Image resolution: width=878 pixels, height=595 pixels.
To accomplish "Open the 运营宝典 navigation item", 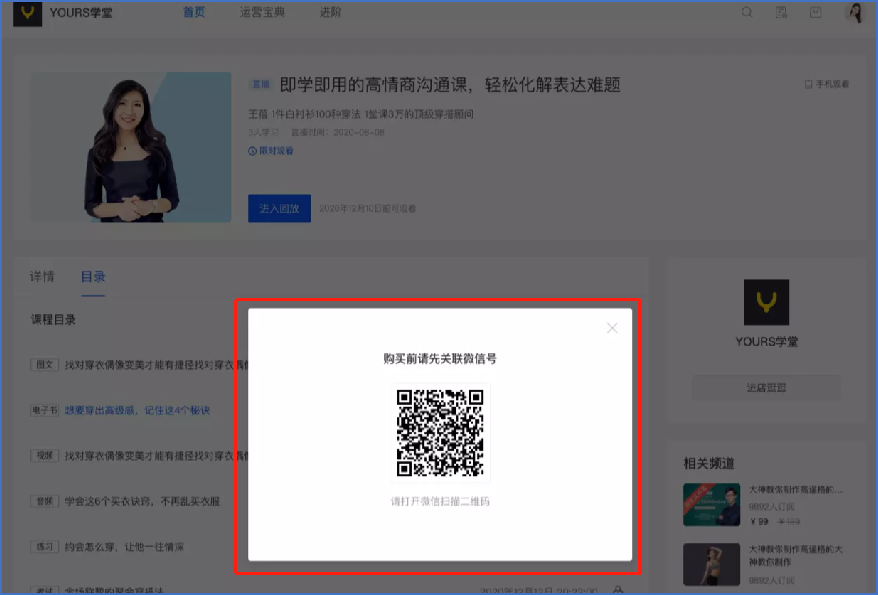I will tap(262, 13).
